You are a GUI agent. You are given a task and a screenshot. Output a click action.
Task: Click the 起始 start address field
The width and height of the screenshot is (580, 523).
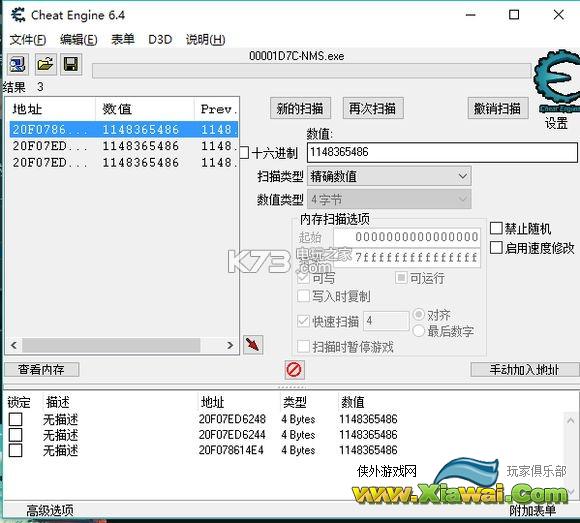[407, 237]
